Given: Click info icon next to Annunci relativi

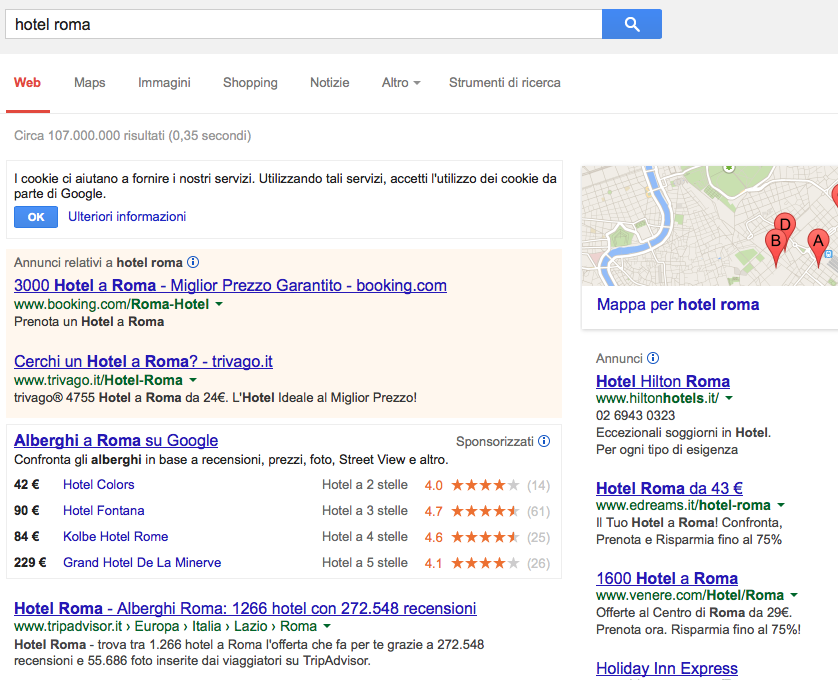Looking at the screenshot, I should [x=193, y=262].
